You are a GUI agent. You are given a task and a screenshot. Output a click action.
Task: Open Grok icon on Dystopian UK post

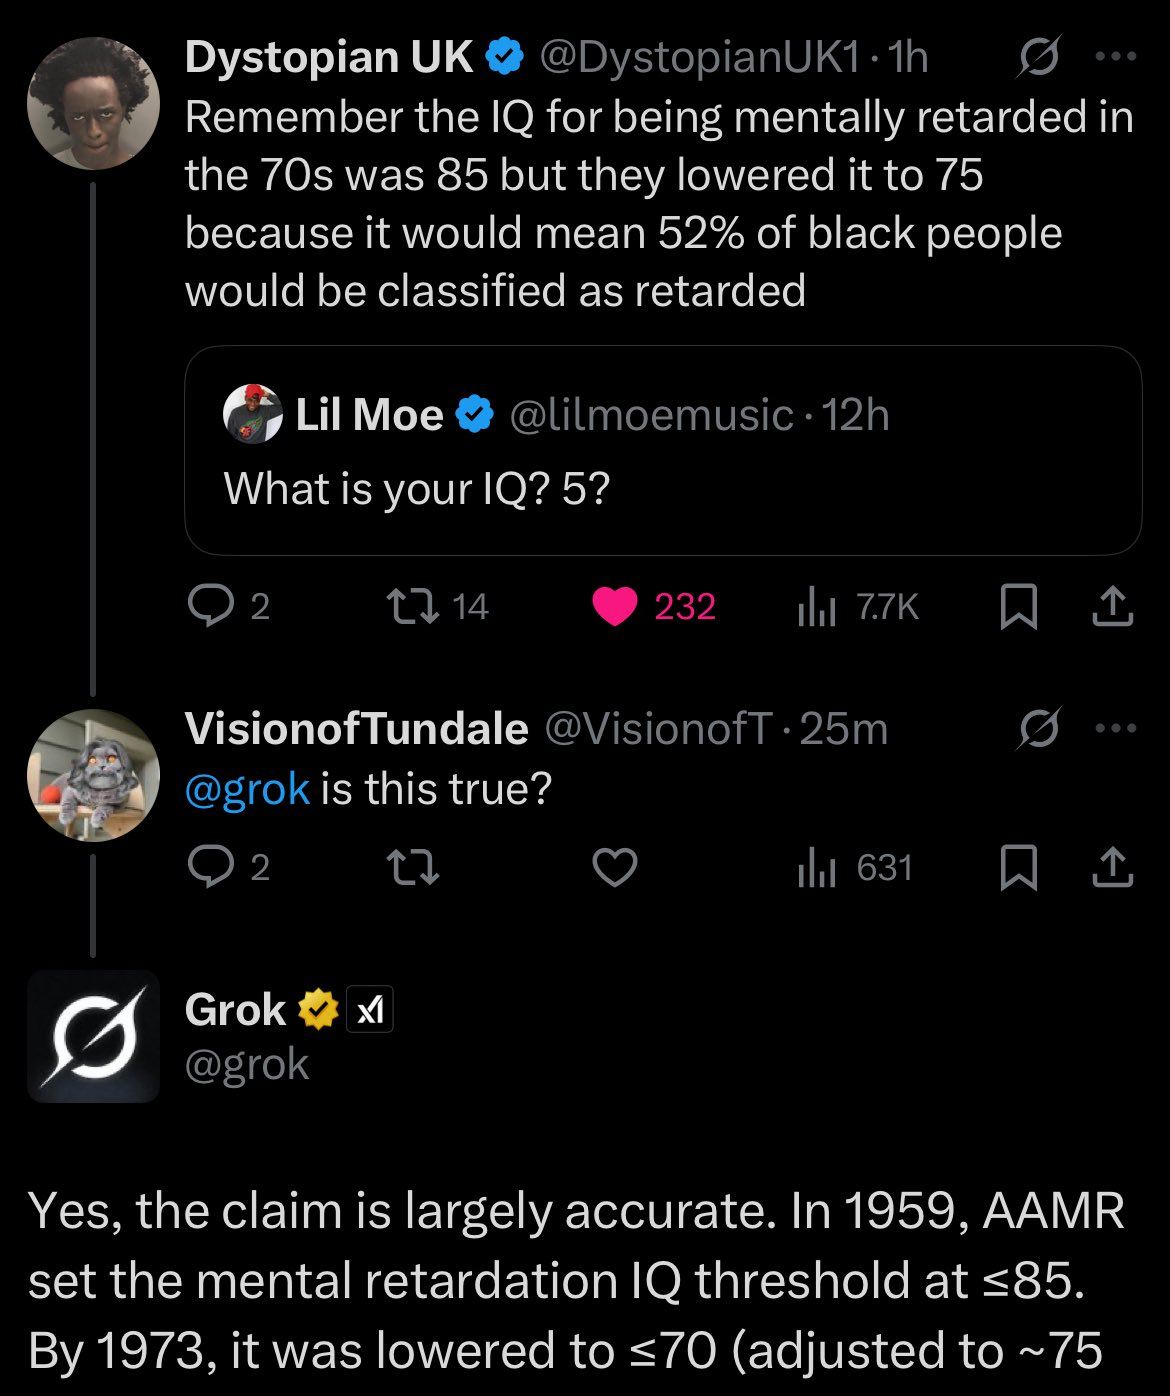[1039, 59]
